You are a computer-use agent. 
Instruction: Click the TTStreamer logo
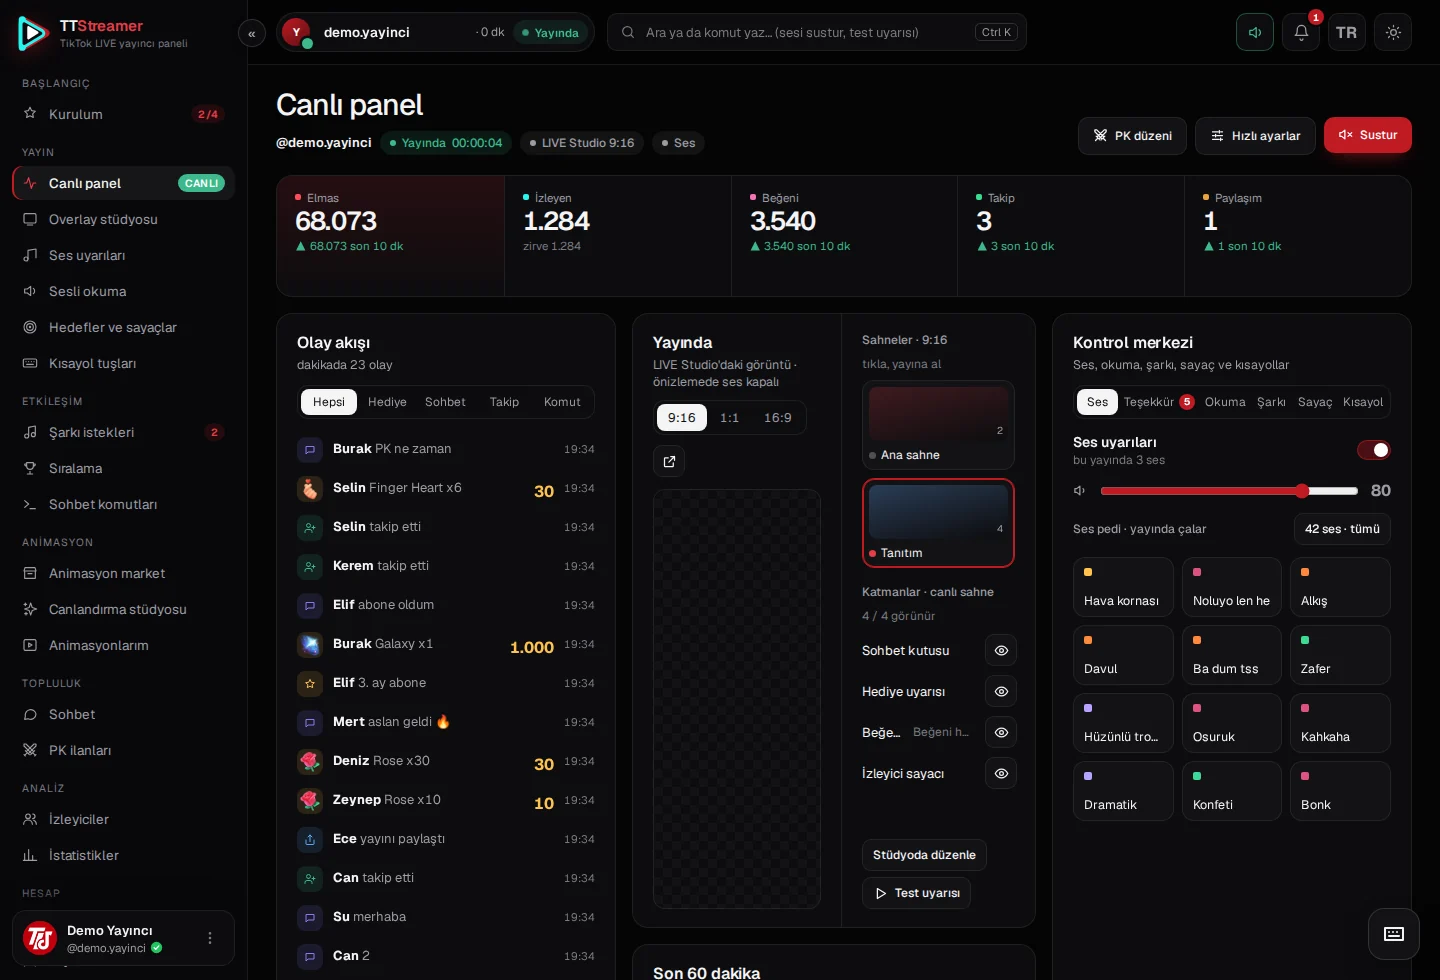click(33, 33)
